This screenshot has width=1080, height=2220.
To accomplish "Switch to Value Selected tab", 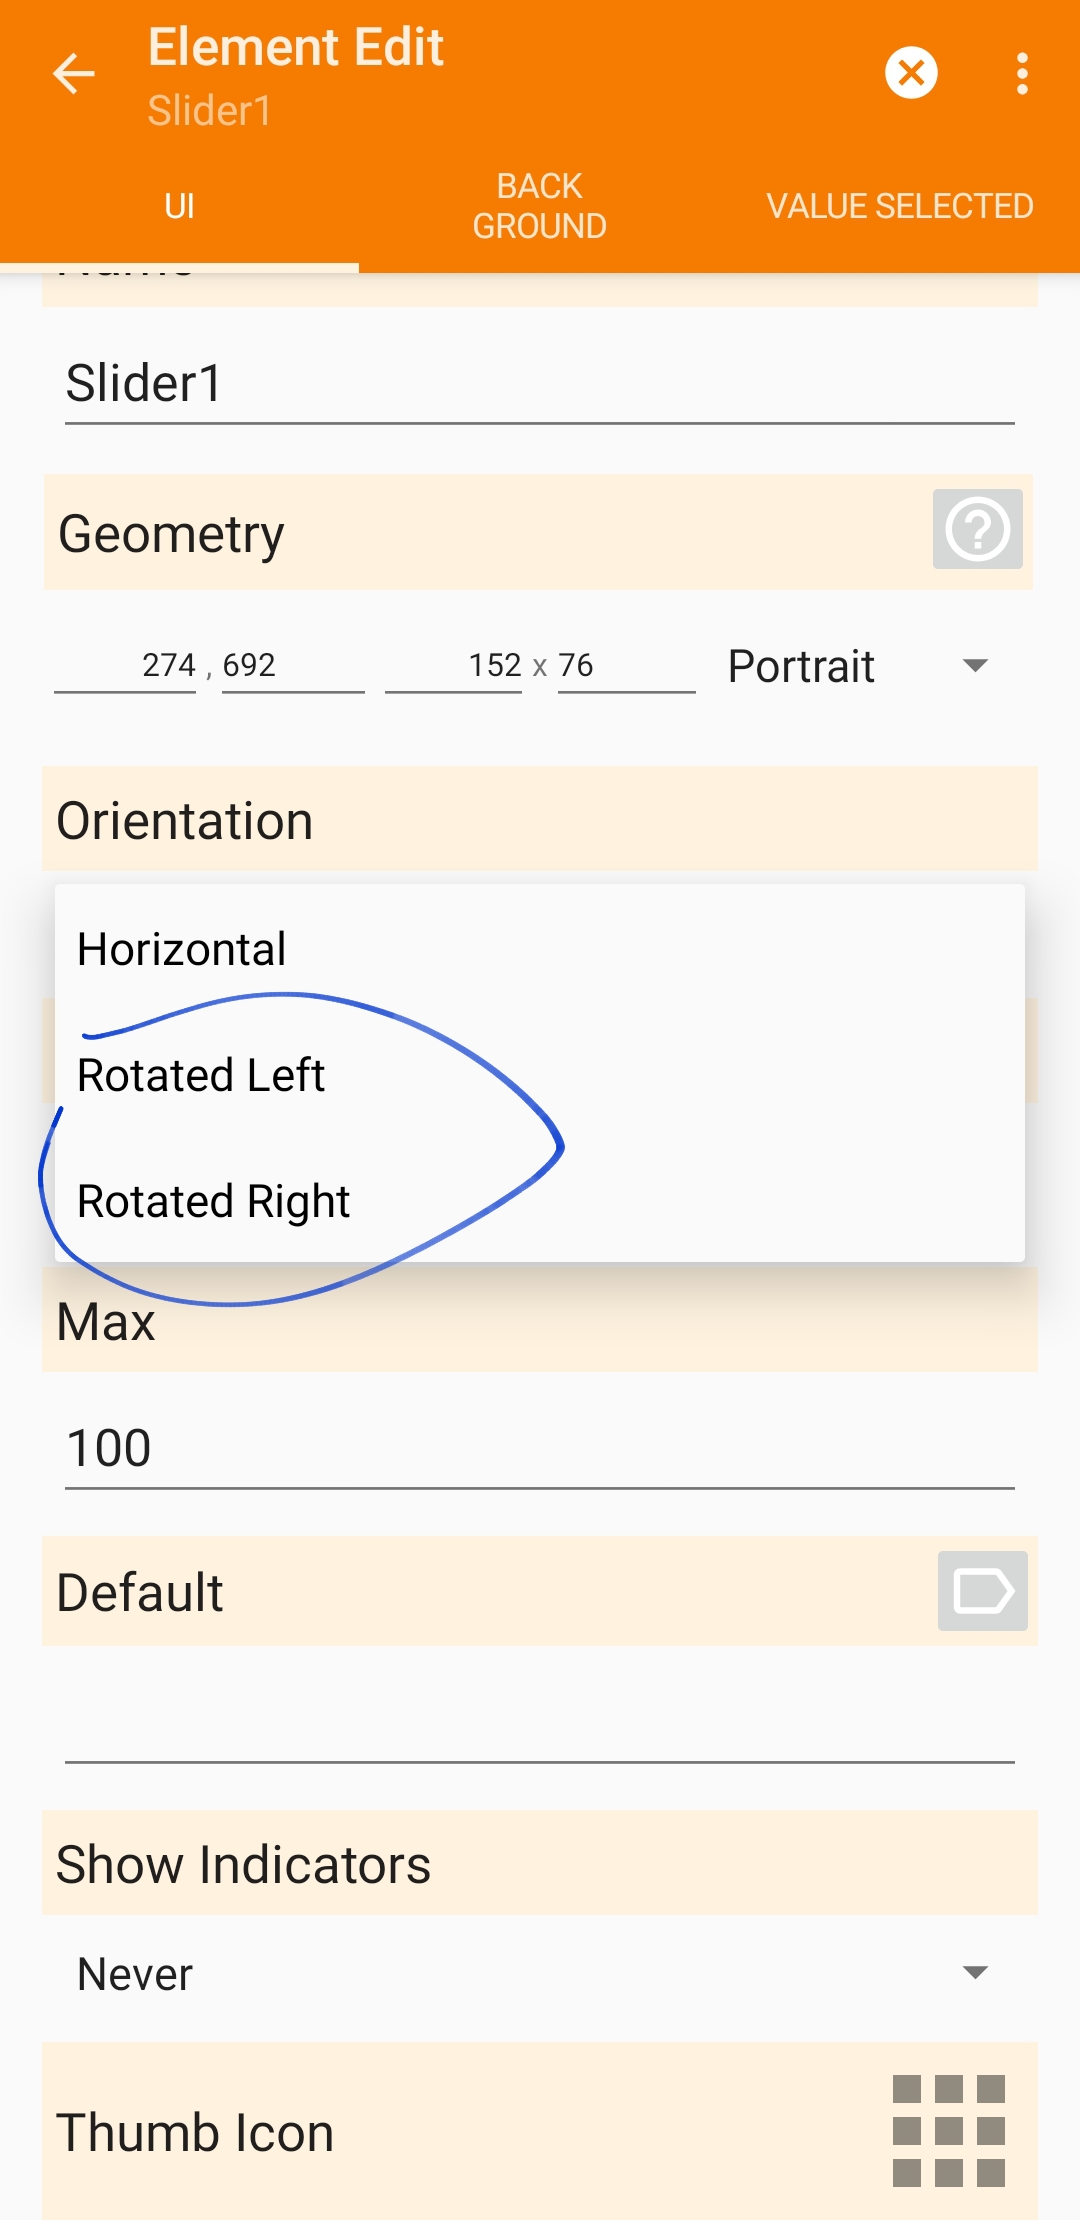I will click(x=899, y=206).
